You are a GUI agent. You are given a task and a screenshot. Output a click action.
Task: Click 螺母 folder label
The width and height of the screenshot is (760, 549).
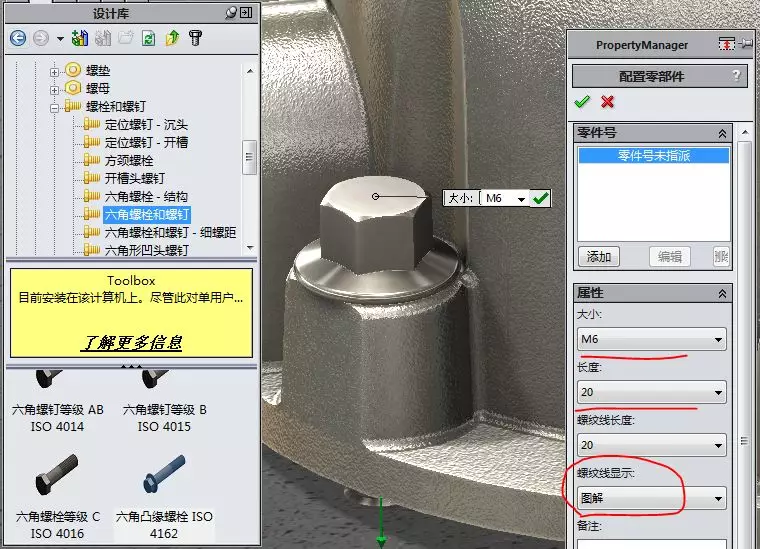tap(98, 89)
